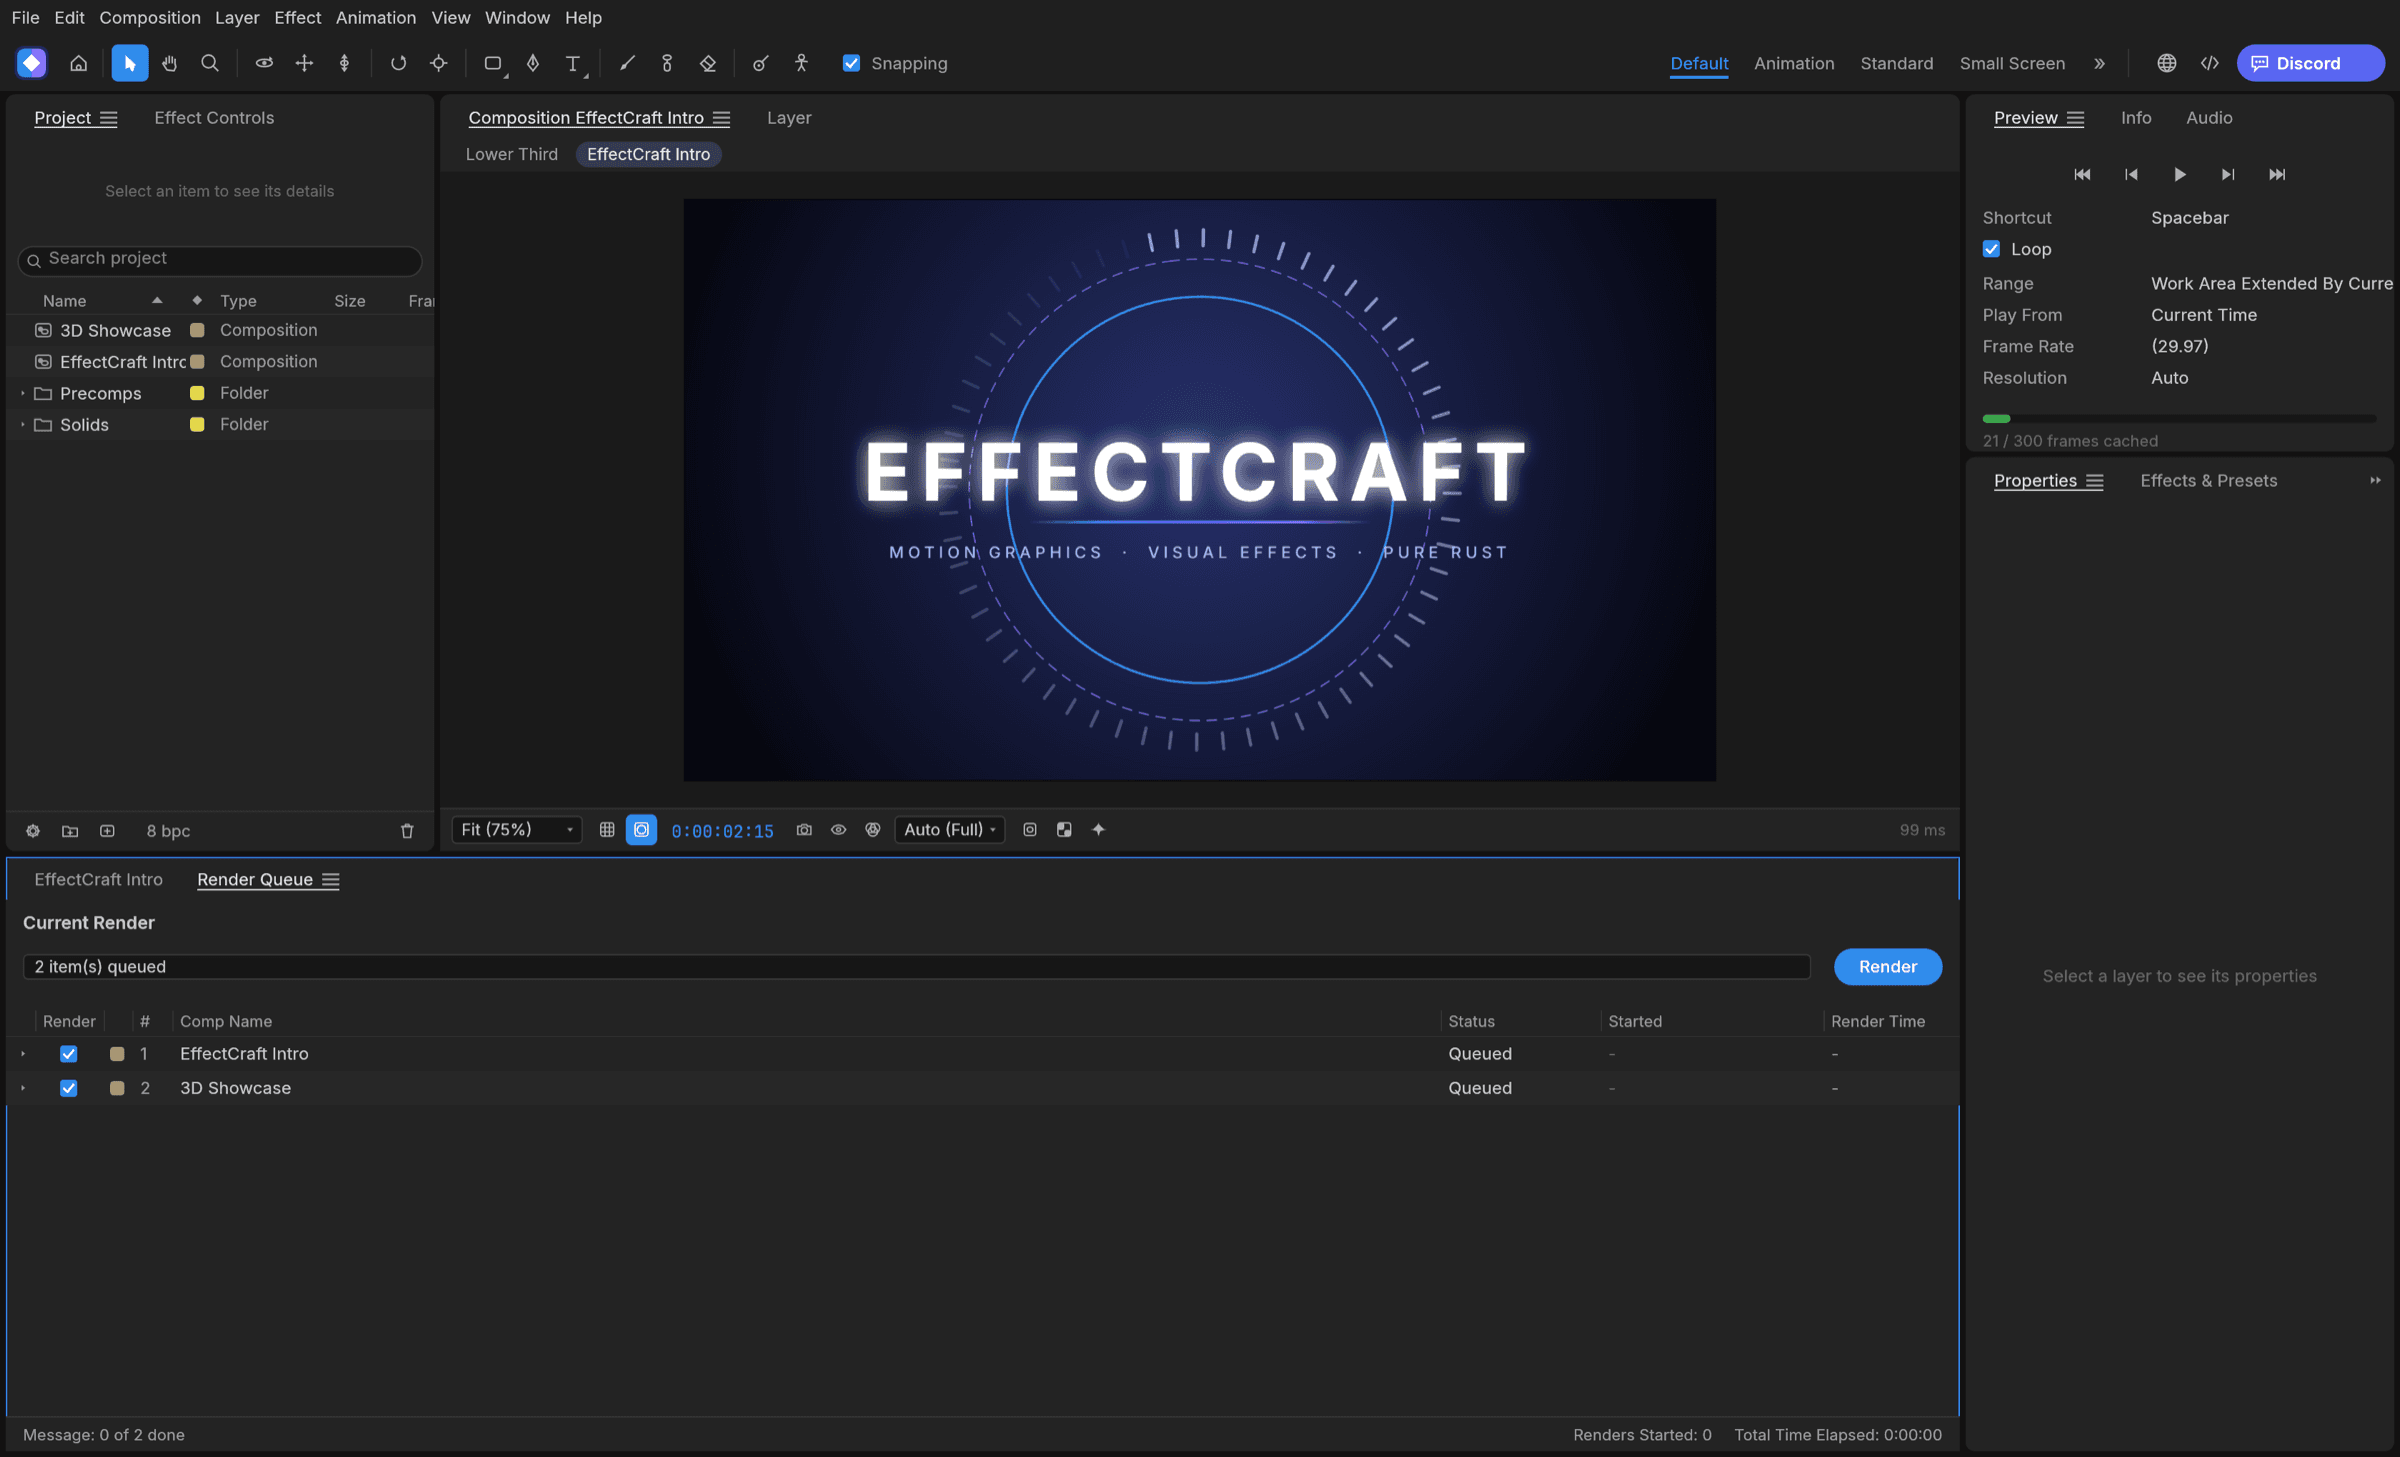Expand the Solids folder
Viewport: 2400px width, 1457px height.
[x=22, y=425]
